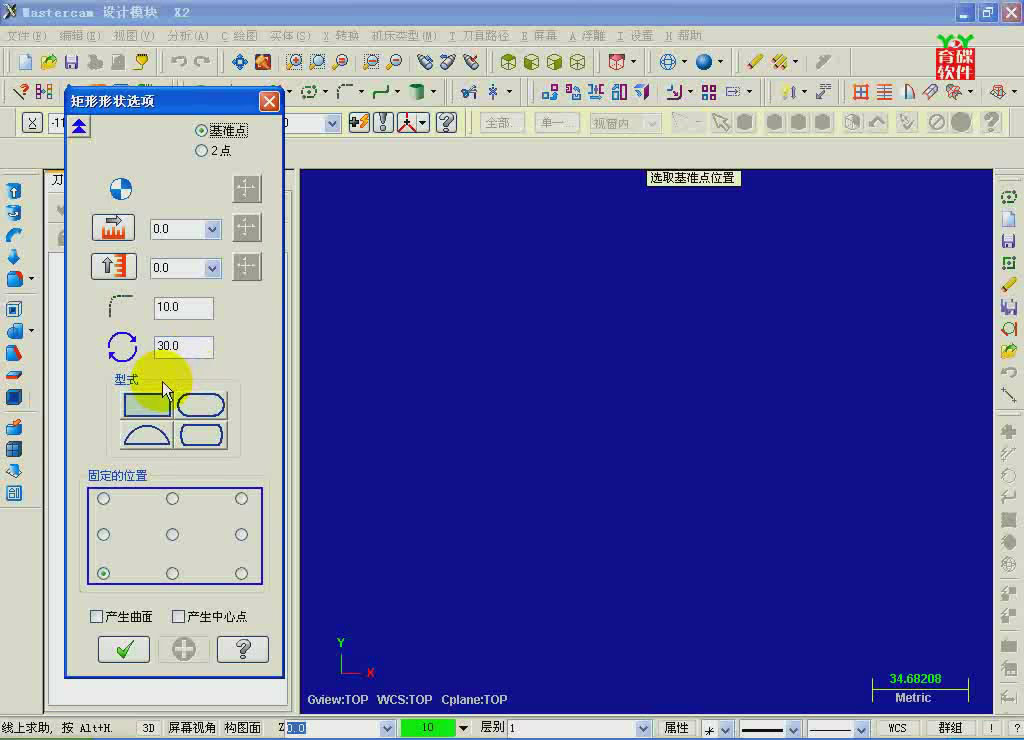Click pick-position icon beside the width field
Screen dimensions: 1024x740
point(247,227)
